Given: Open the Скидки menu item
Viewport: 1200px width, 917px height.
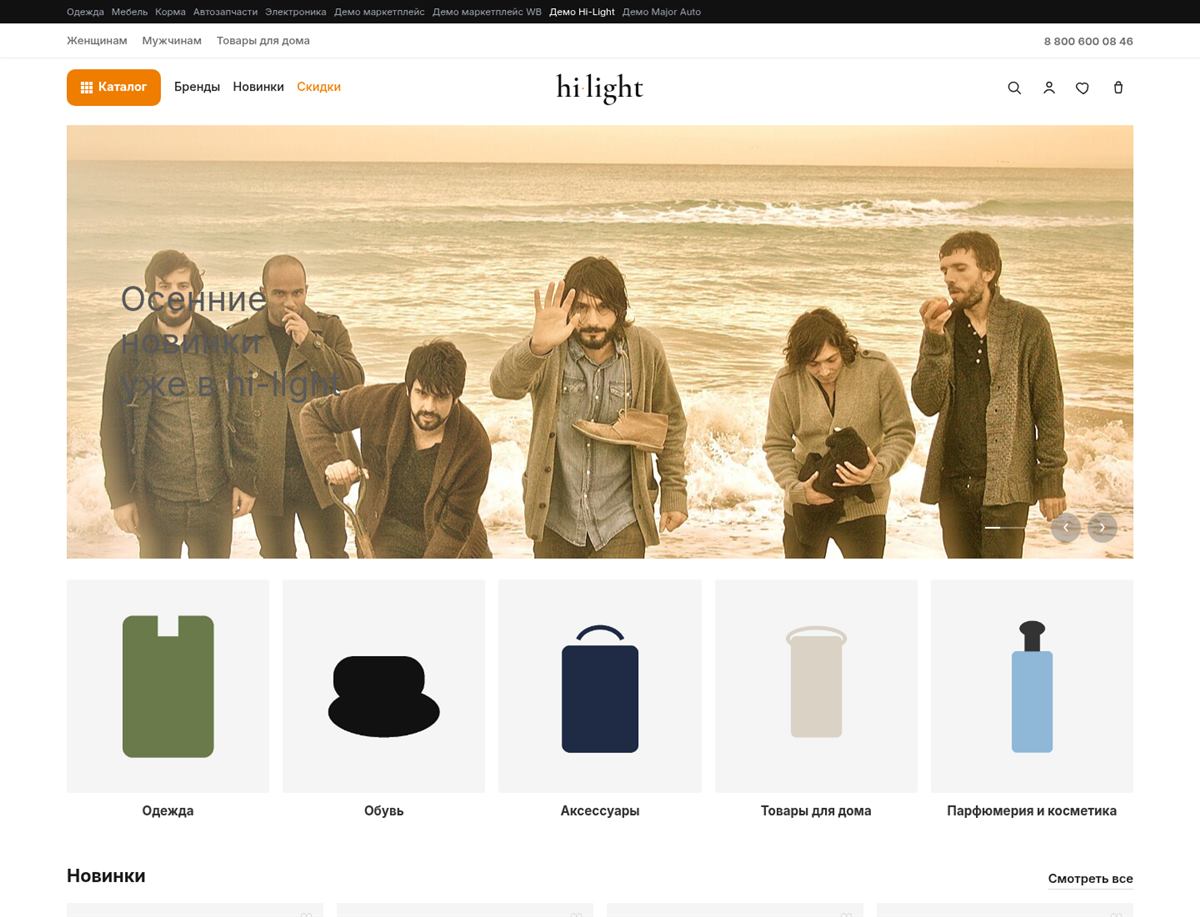Looking at the screenshot, I should 319,87.
